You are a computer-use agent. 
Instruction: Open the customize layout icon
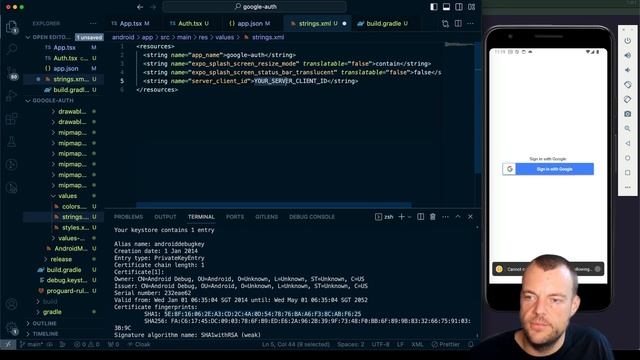pyautogui.click(x=472, y=7)
